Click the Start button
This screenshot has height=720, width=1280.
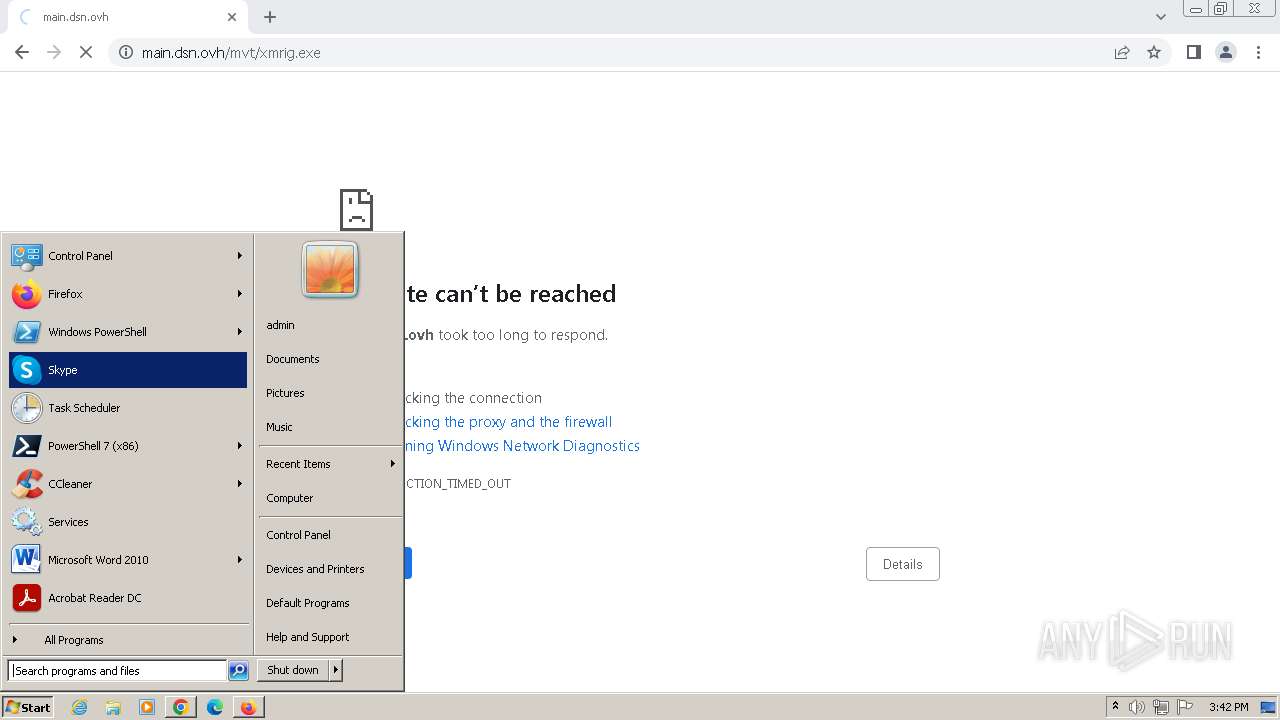coord(28,707)
